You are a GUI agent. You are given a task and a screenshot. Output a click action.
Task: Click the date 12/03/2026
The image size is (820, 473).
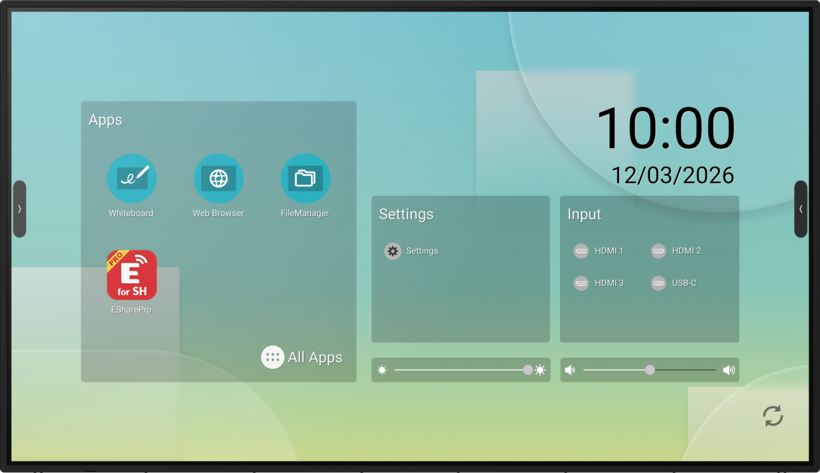coord(673,175)
